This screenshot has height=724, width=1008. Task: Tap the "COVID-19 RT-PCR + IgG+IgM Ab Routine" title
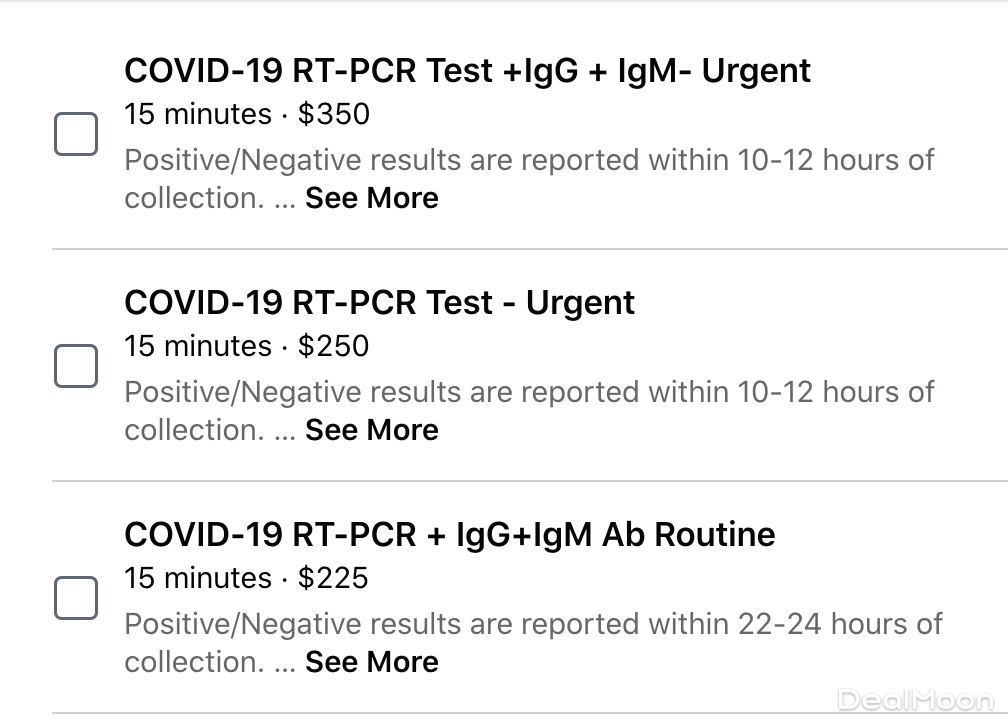click(x=449, y=535)
